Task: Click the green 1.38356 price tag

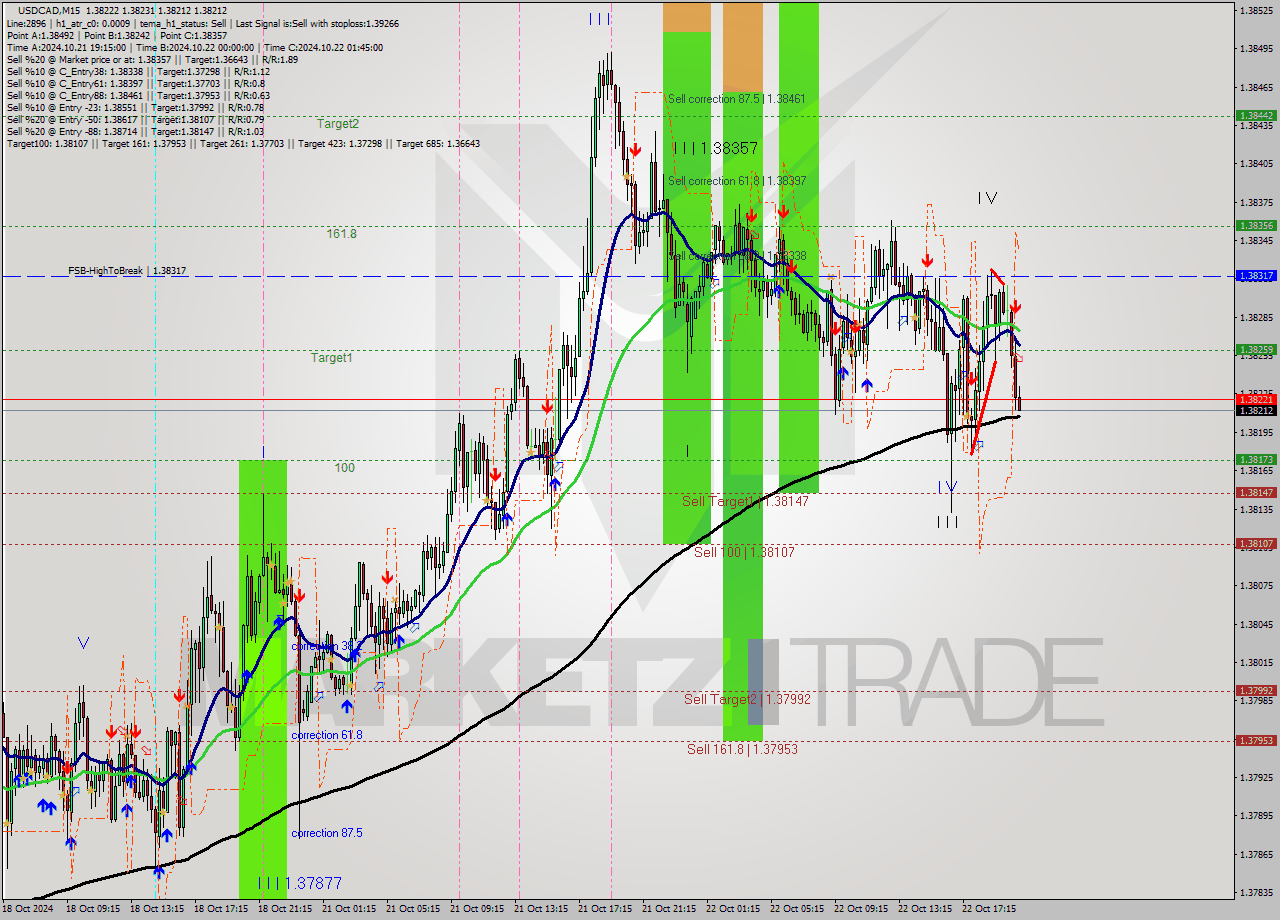Action: point(1256,226)
